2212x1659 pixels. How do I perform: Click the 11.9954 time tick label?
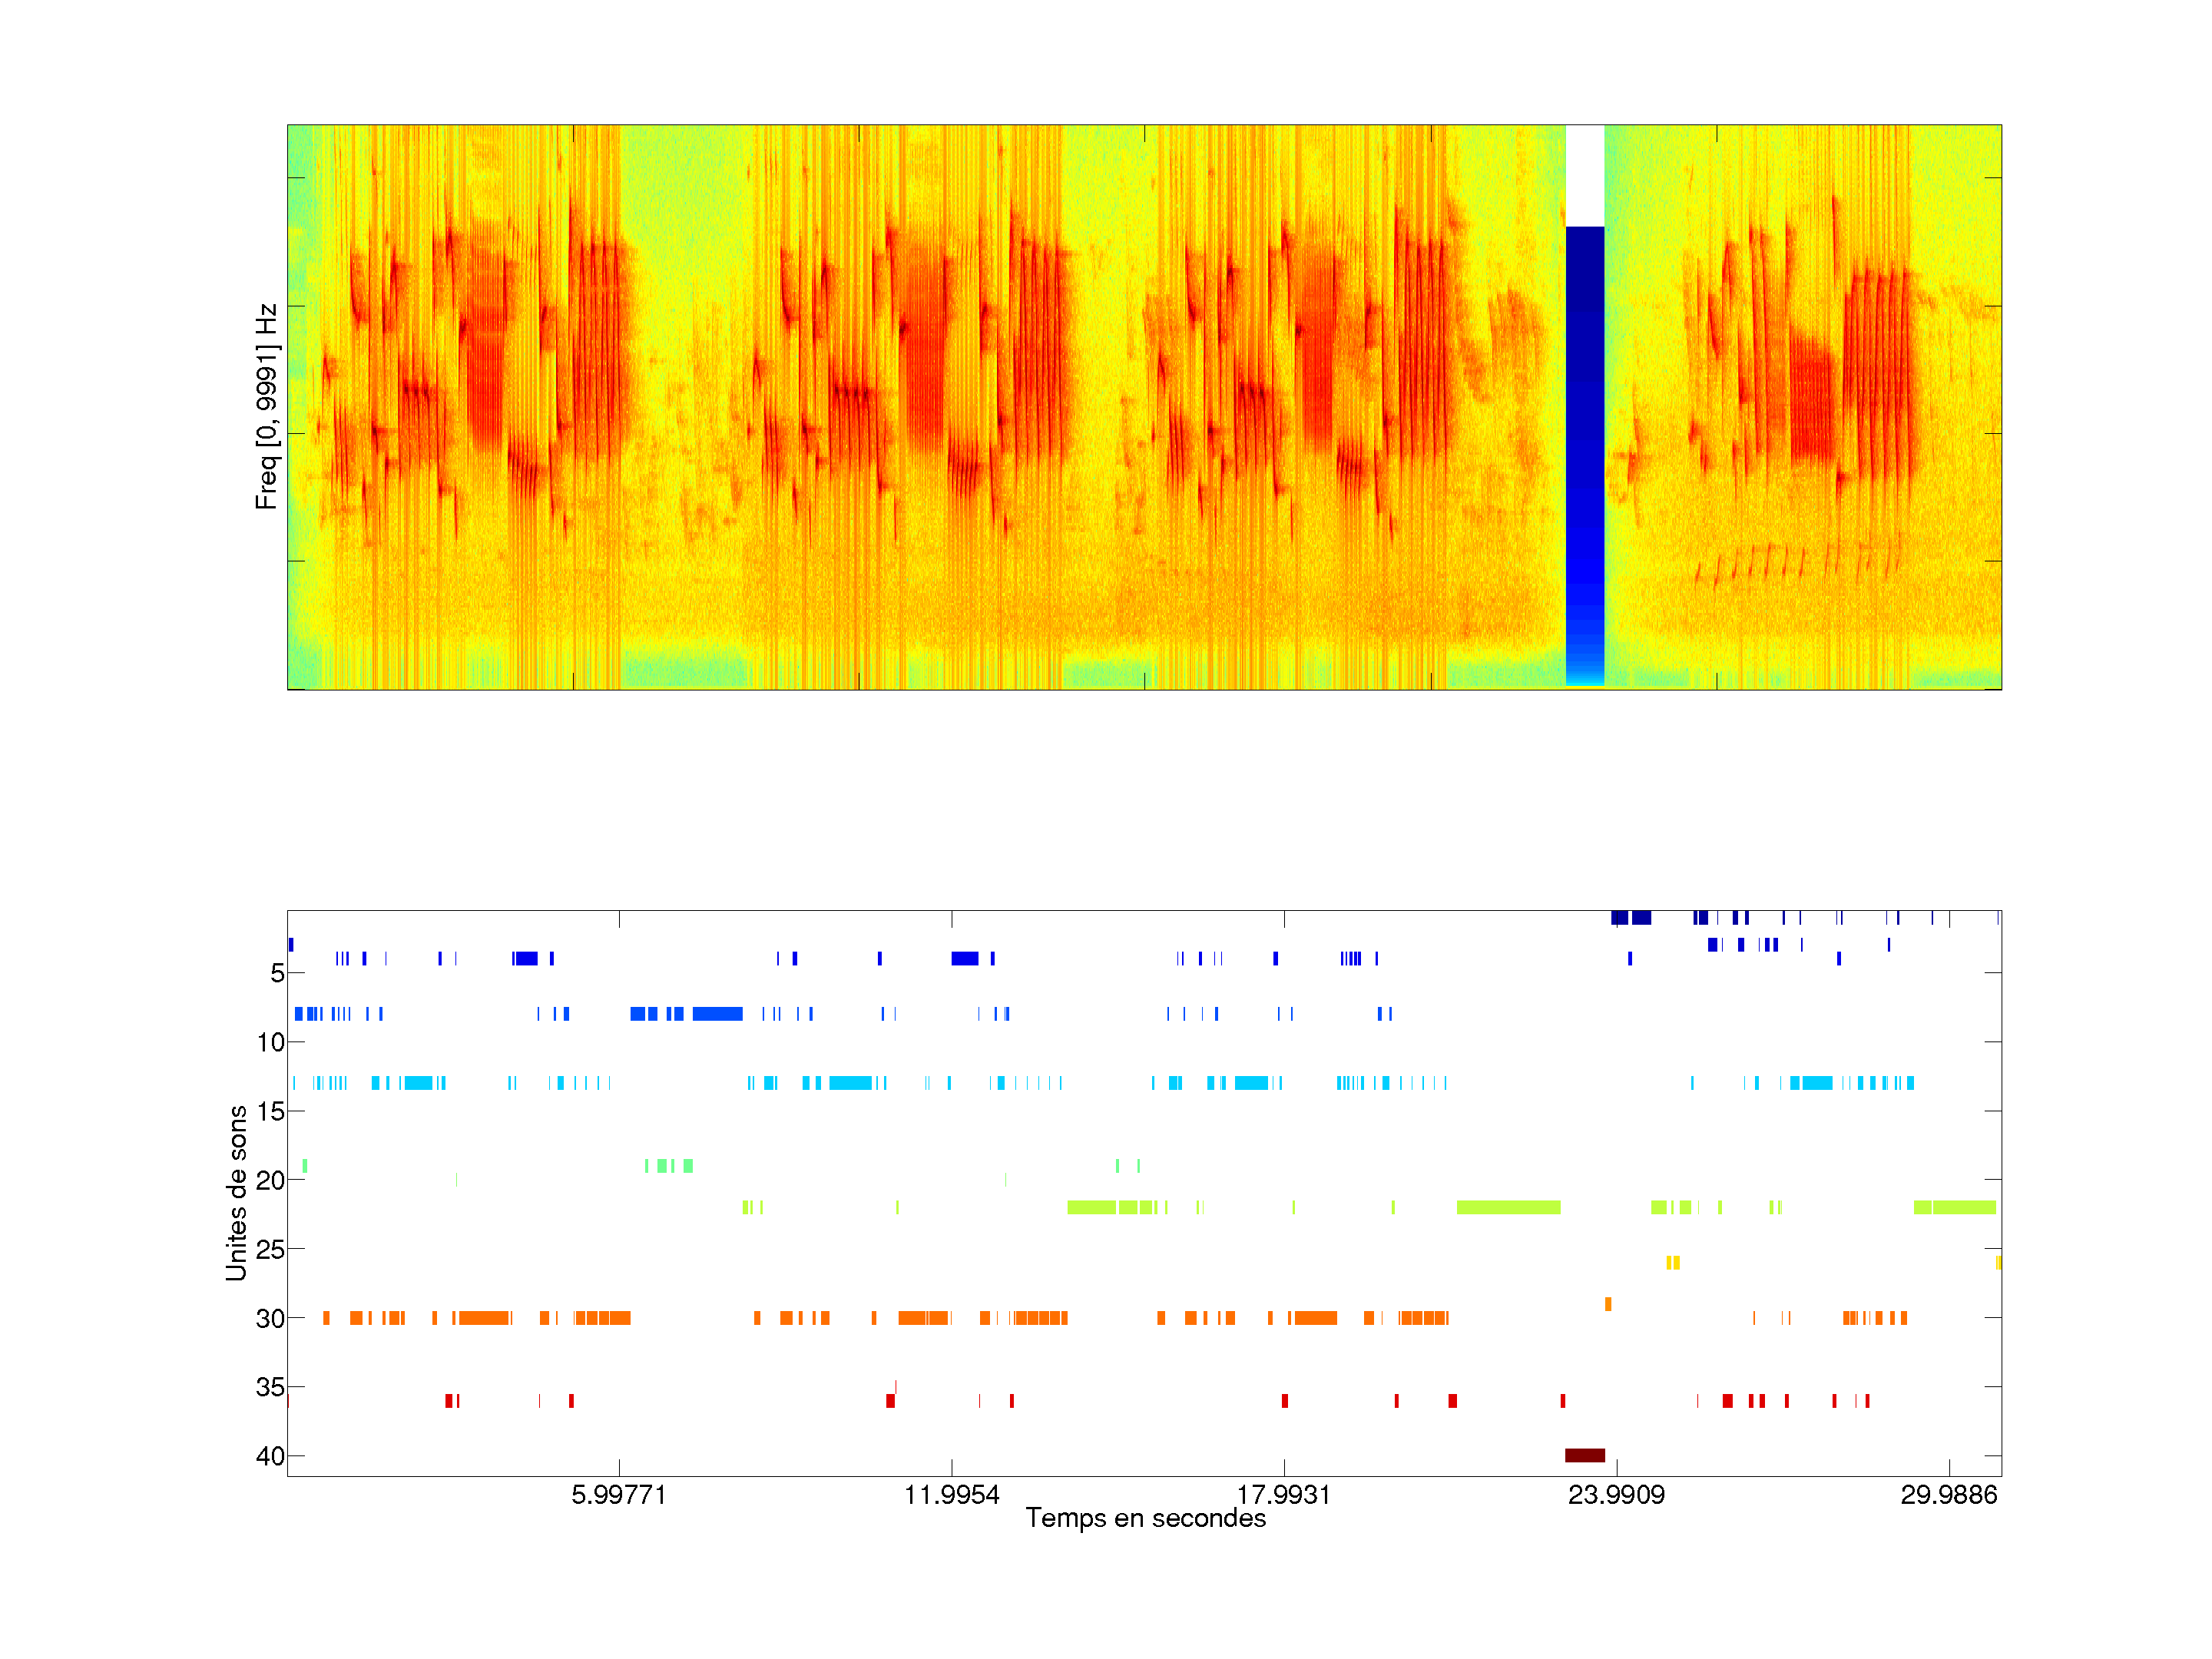951,1495
